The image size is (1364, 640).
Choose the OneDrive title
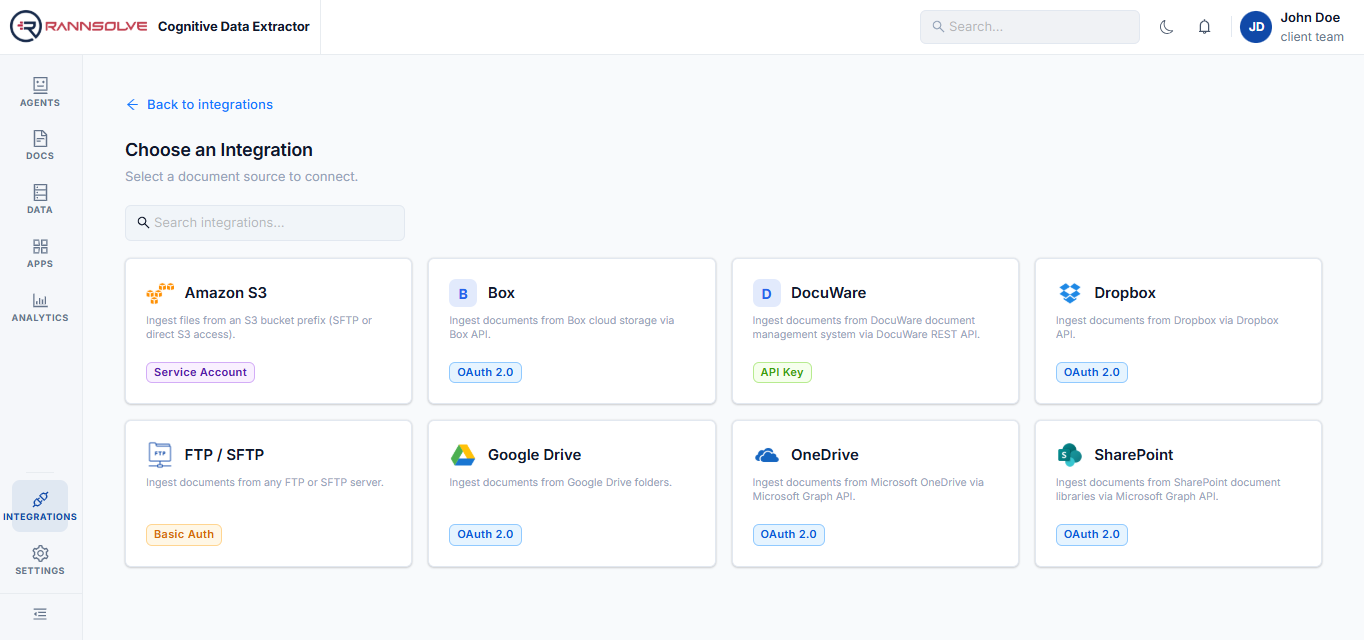[x=825, y=455]
